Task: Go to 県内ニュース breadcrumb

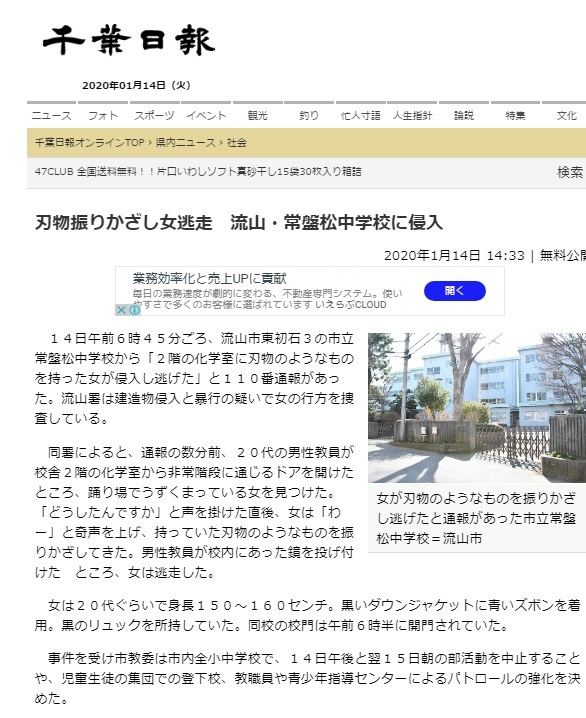Action: click(185, 142)
